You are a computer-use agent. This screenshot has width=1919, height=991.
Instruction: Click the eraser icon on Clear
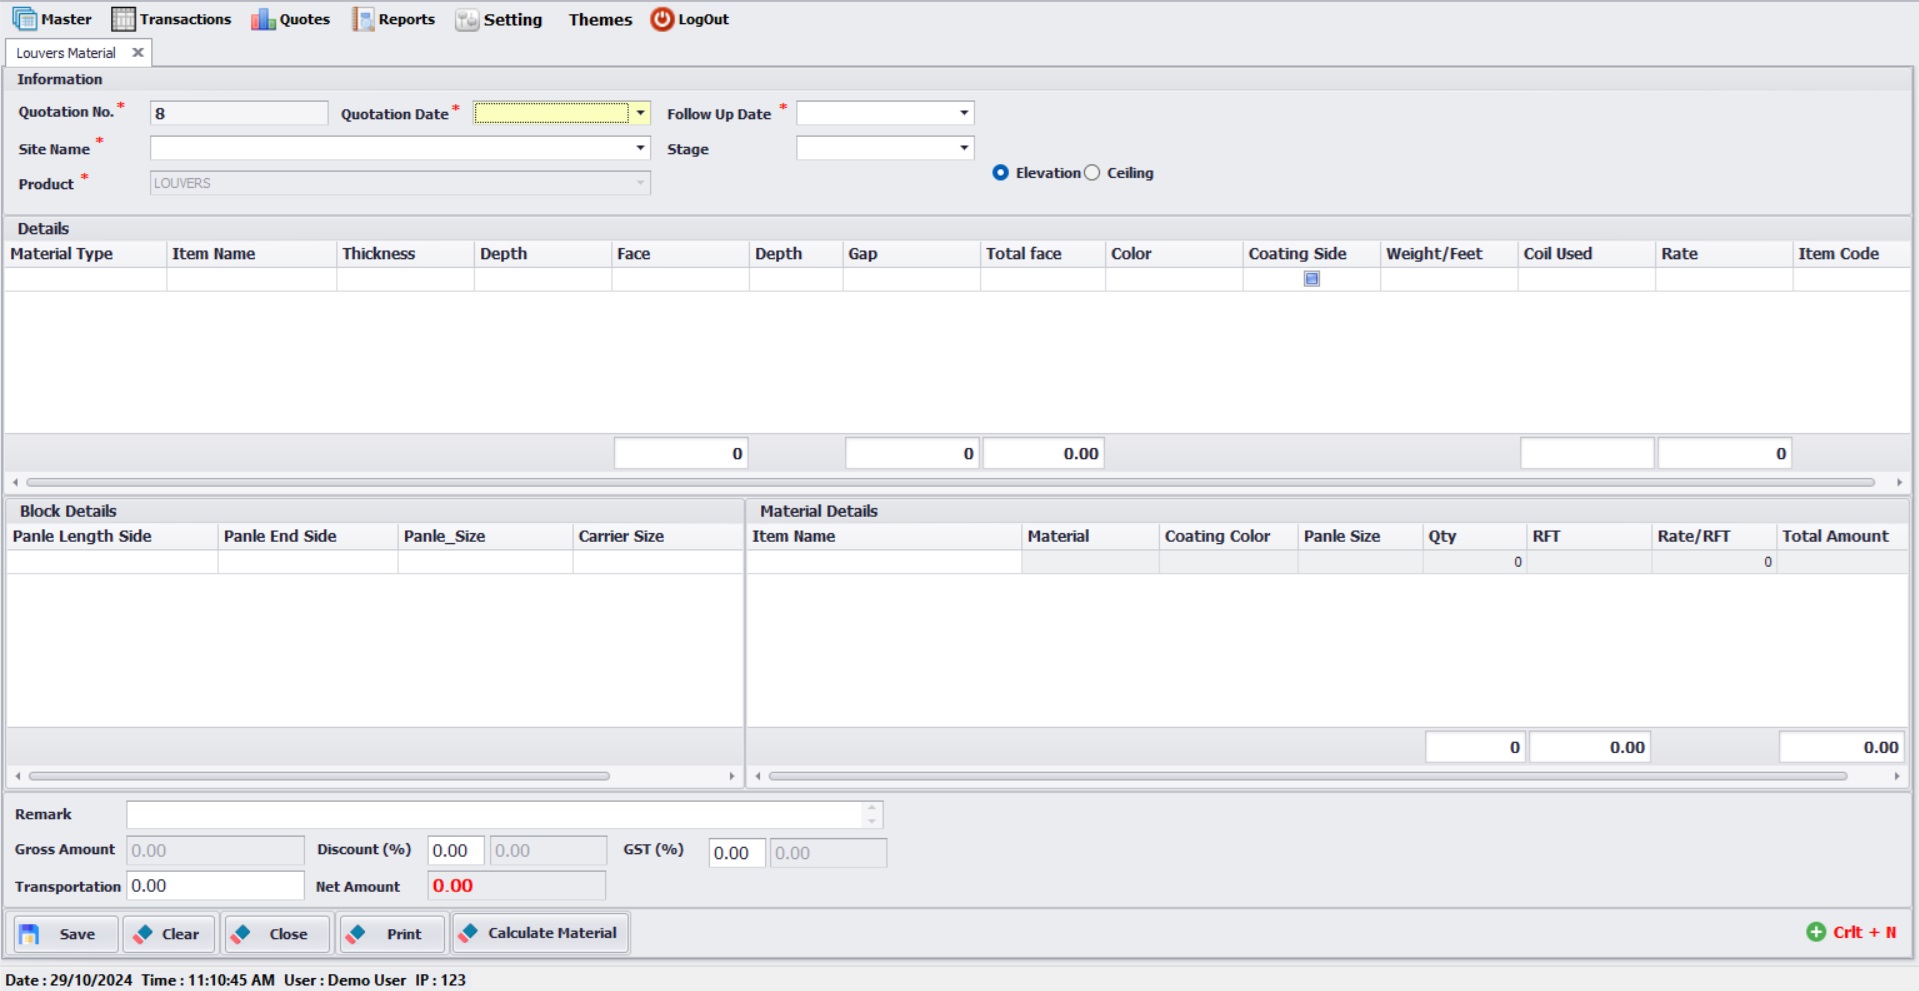[143, 934]
